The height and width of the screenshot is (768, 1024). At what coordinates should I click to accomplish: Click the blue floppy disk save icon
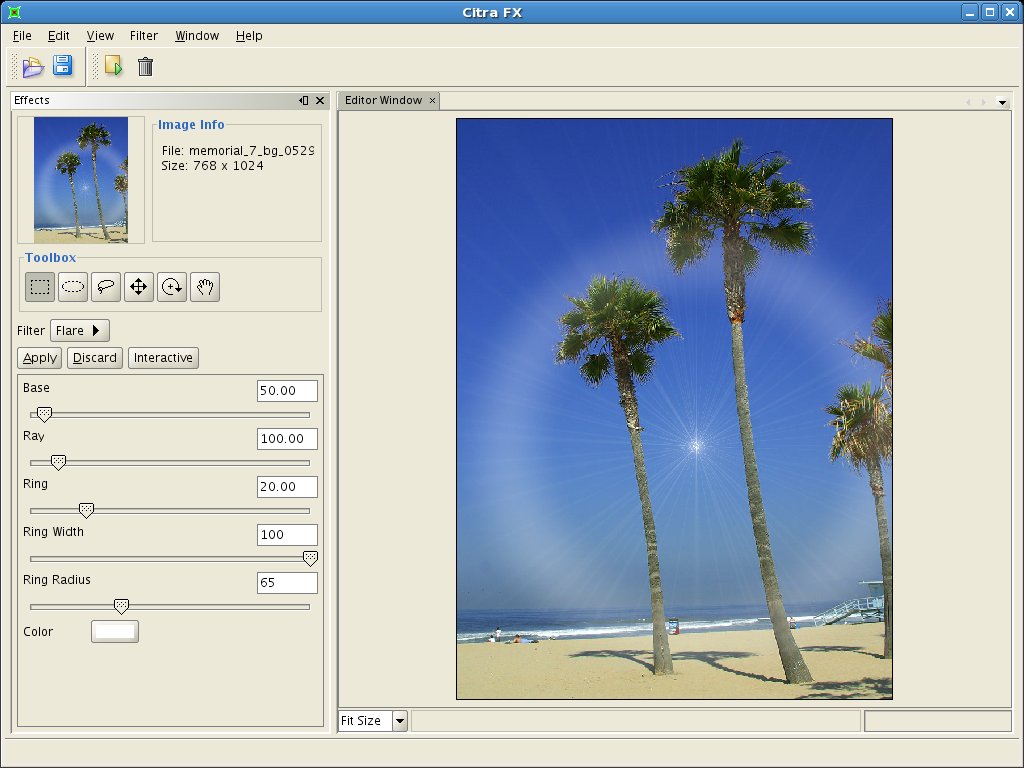tap(62, 66)
